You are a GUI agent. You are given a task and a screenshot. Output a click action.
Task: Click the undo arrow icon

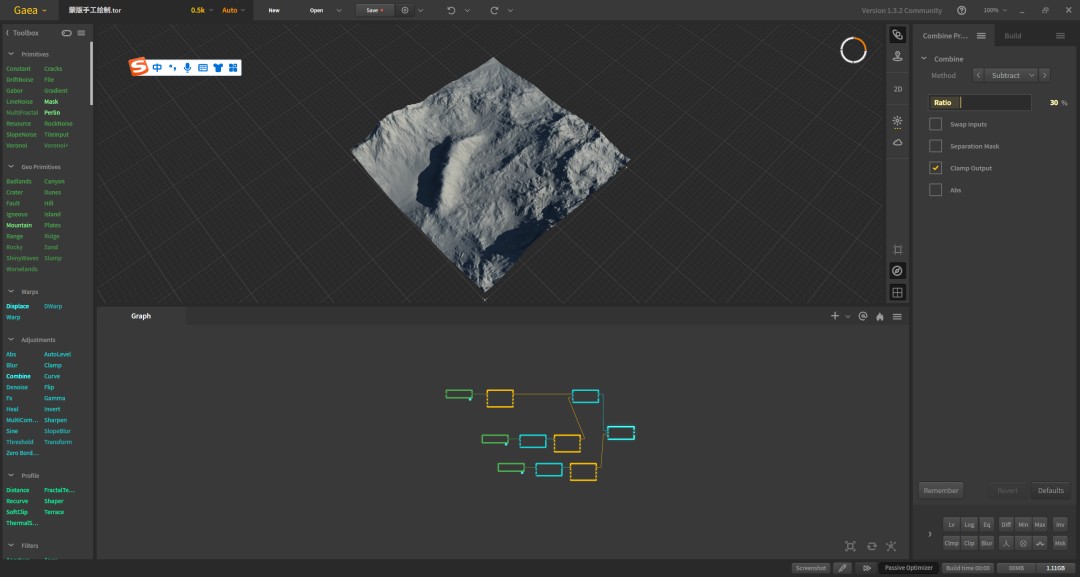[451, 10]
